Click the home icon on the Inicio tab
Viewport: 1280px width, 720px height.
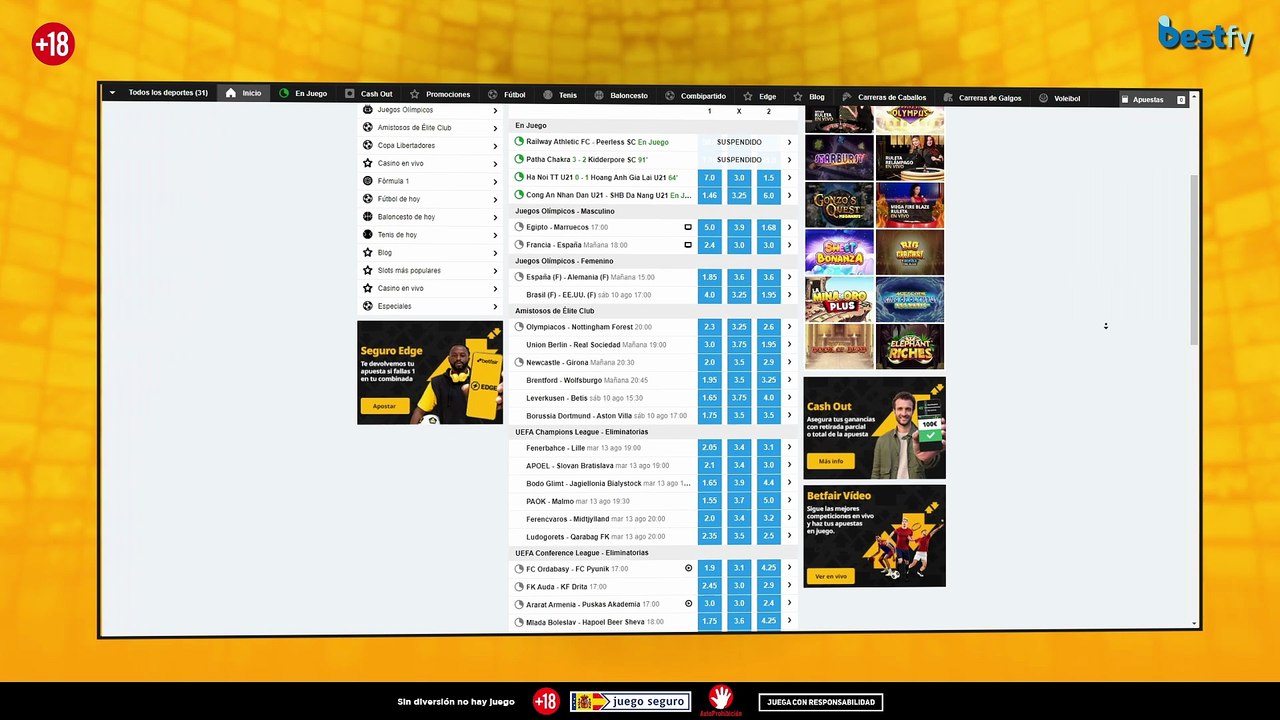pyautogui.click(x=231, y=94)
